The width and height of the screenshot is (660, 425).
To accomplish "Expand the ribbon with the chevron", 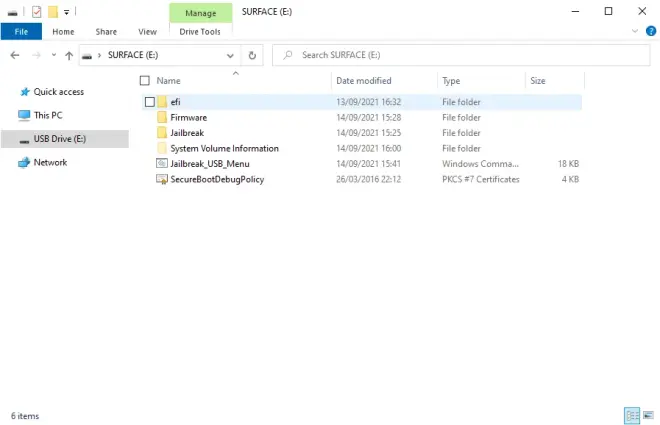I will [635, 31].
